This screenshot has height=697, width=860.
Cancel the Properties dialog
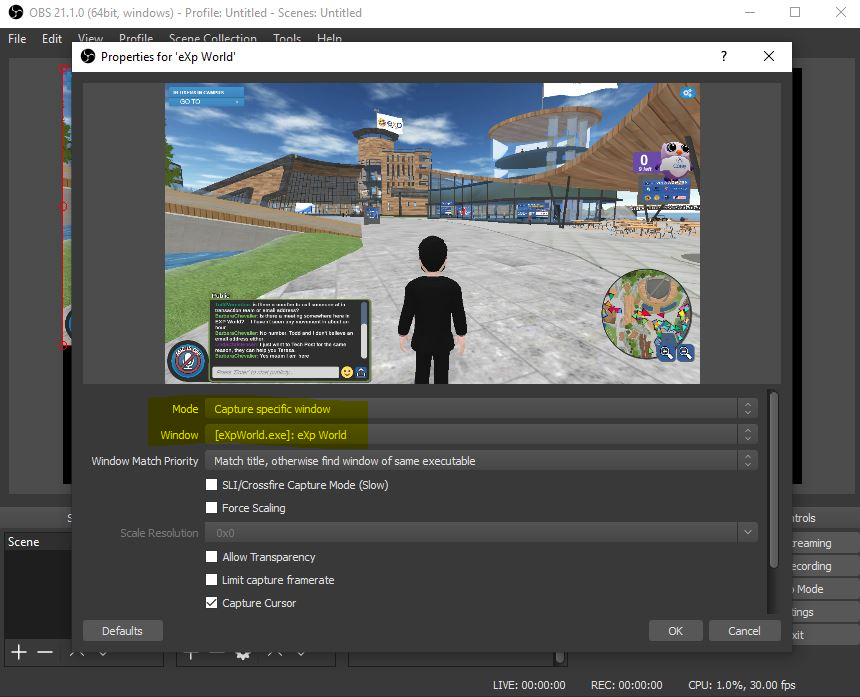point(744,631)
